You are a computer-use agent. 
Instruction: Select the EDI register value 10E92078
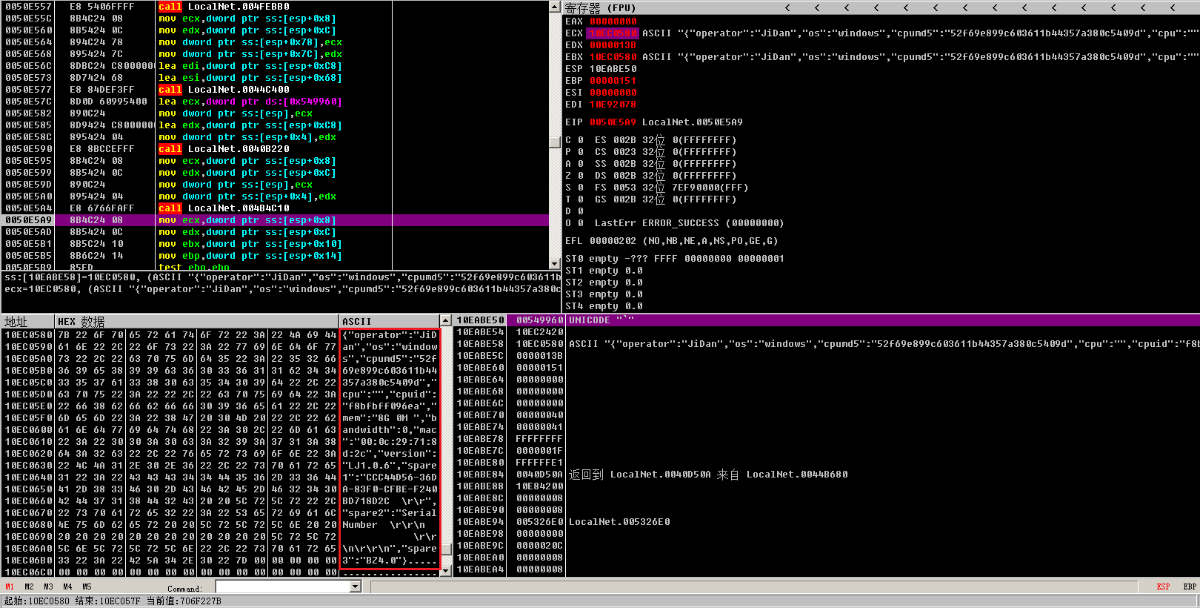click(613, 104)
